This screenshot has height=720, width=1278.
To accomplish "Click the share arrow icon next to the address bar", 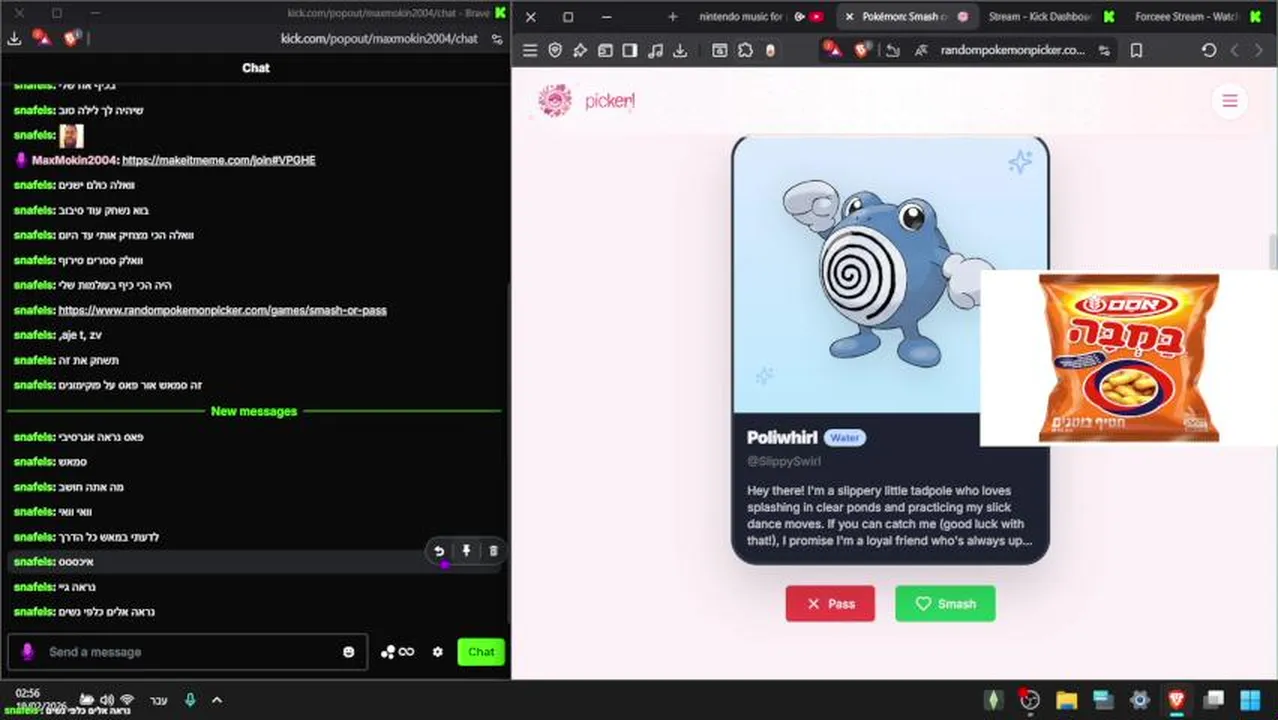I will click(893, 50).
